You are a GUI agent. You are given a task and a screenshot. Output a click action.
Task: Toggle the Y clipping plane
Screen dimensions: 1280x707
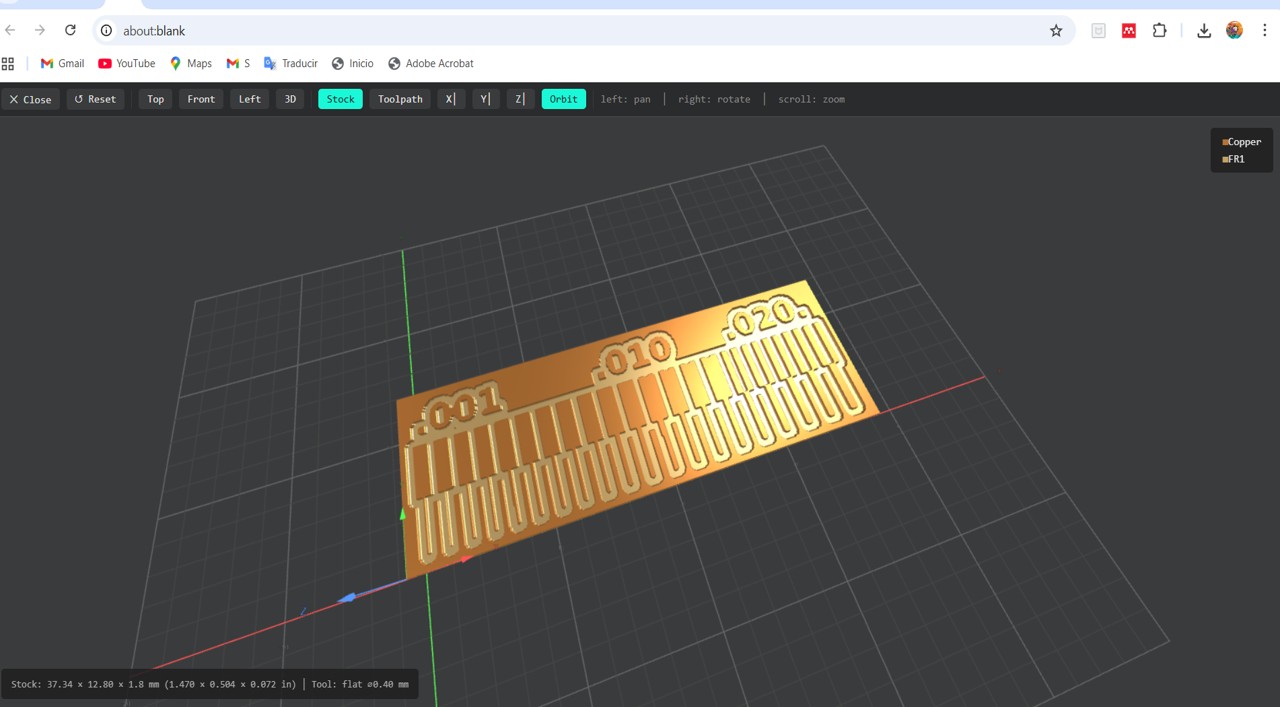point(485,99)
